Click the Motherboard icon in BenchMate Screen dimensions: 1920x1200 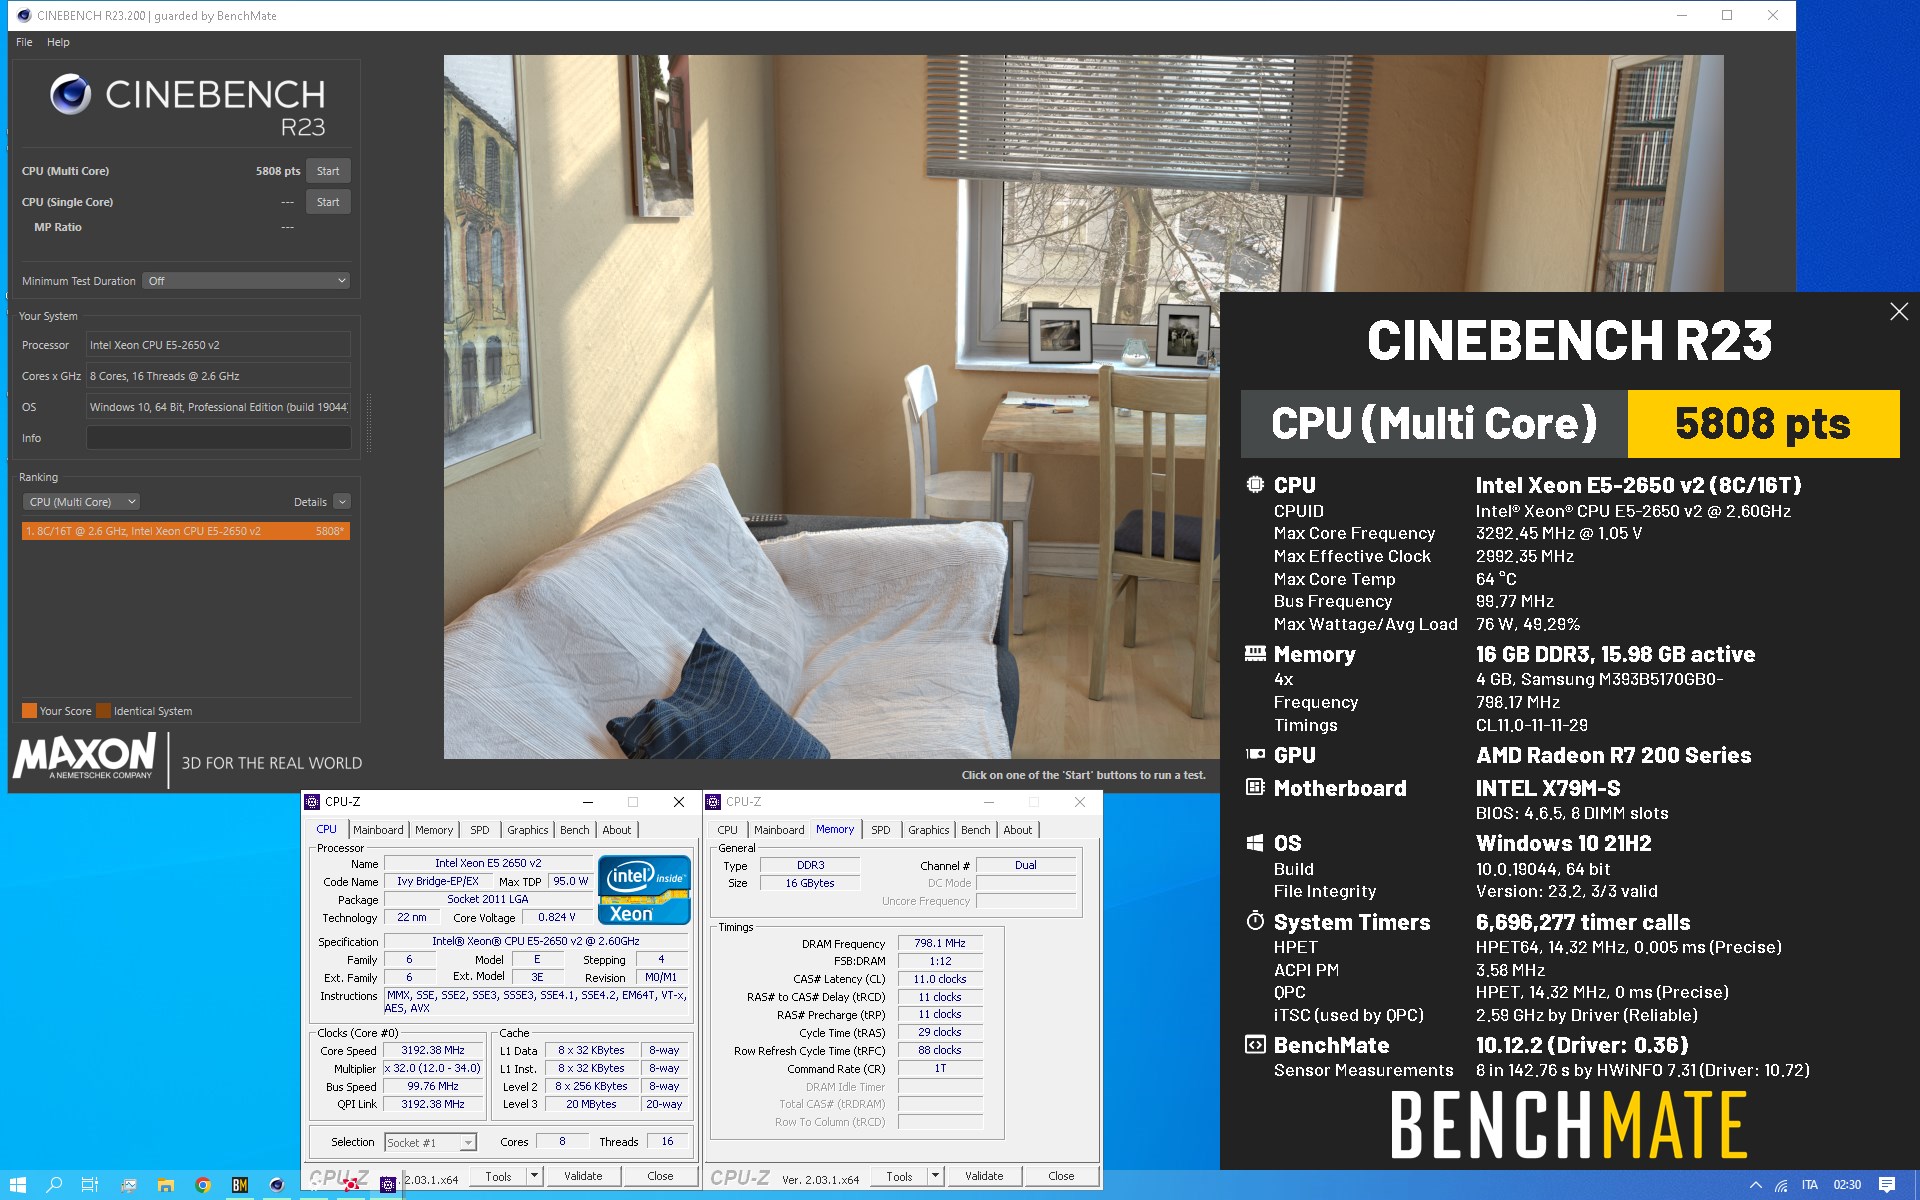(1255, 788)
